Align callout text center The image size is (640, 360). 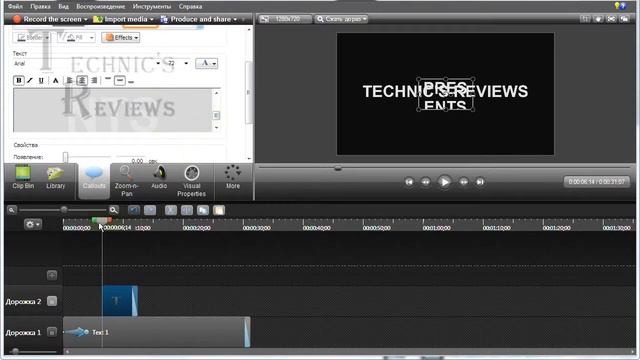click(82, 80)
